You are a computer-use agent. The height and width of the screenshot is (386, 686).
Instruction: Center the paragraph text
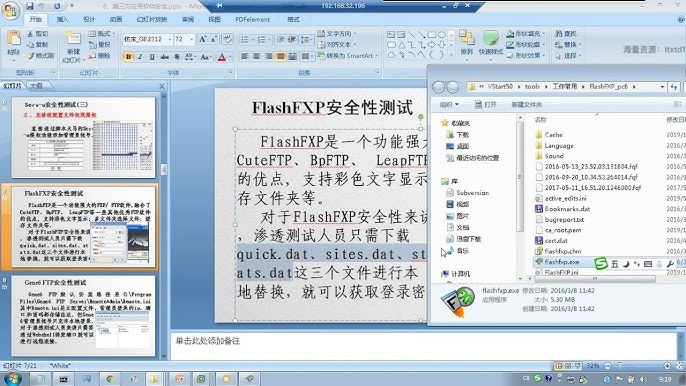click(x=256, y=56)
